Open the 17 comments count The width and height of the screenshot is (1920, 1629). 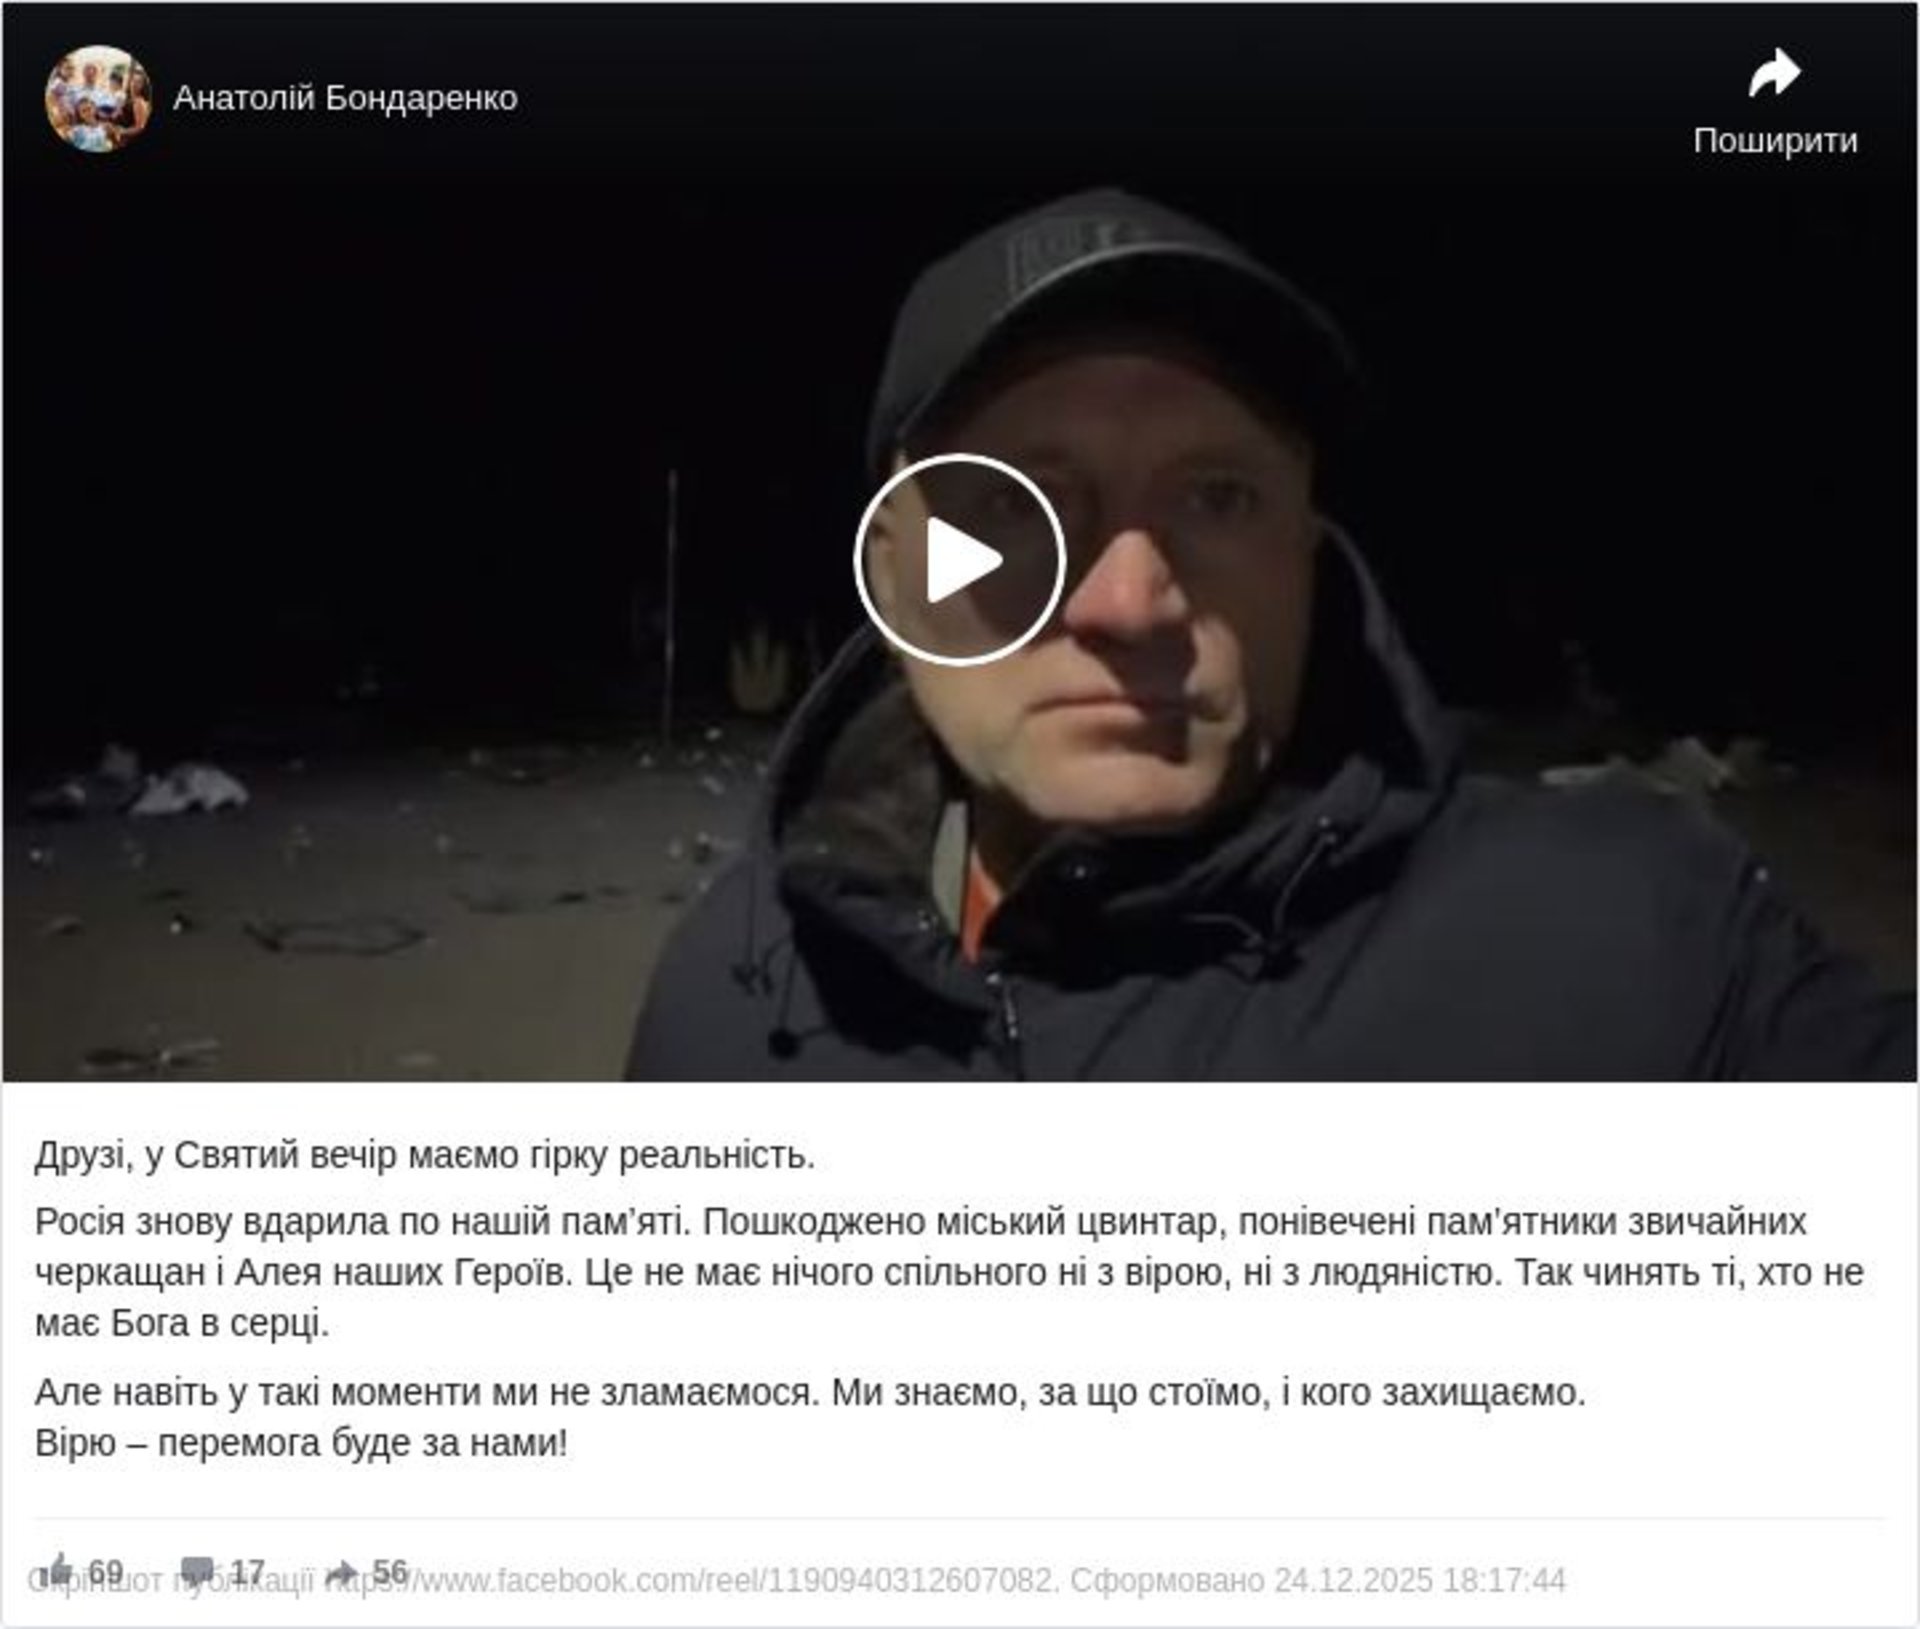tap(247, 1572)
